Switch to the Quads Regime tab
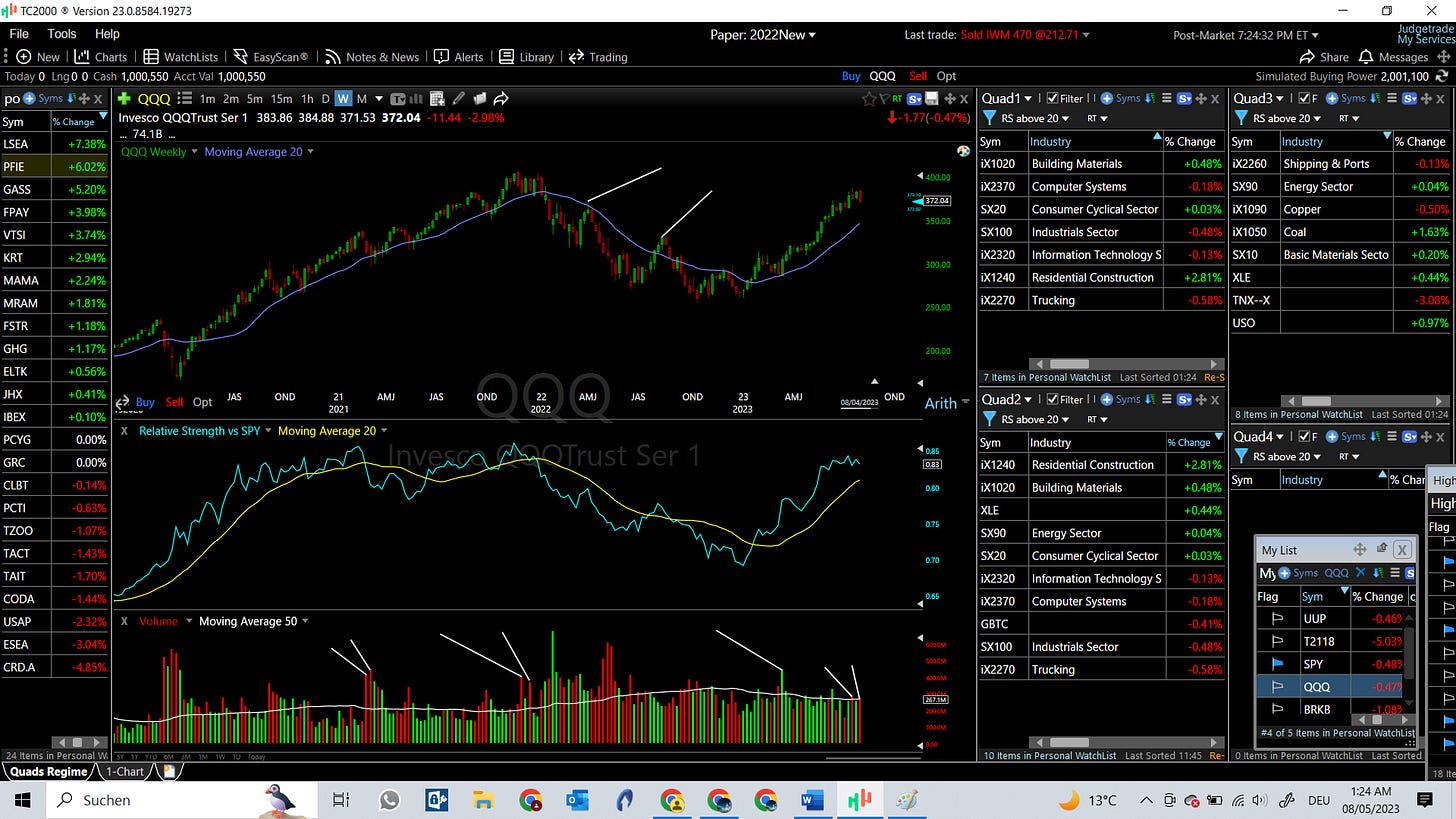This screenshot has height=819, width=1456. coord(46,771)
